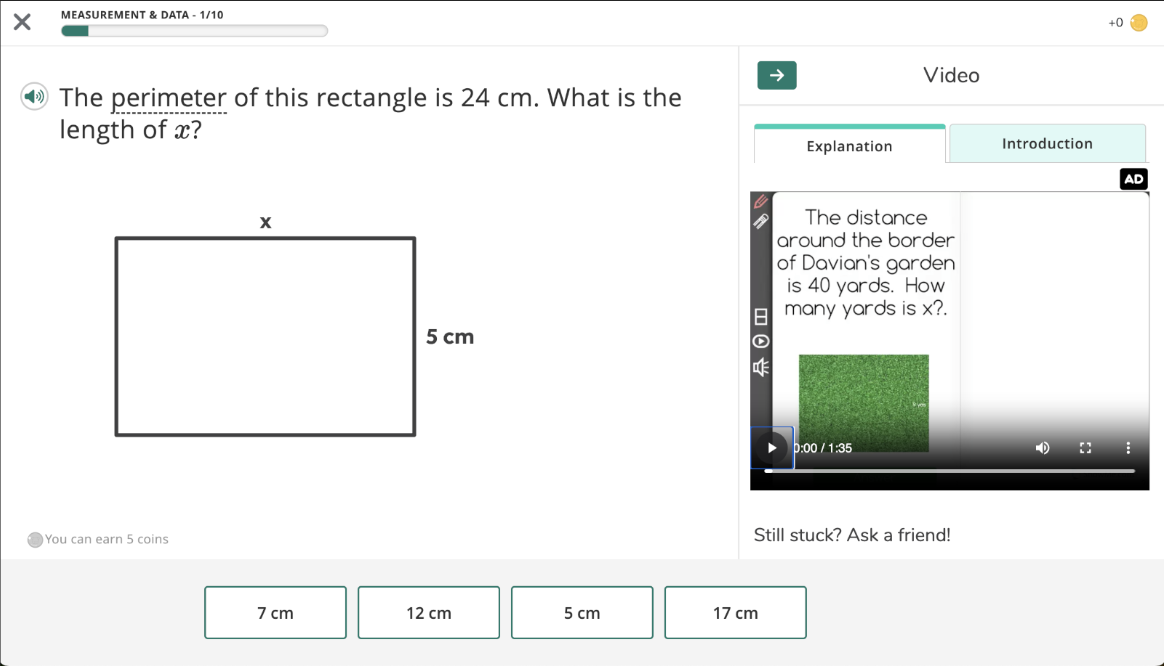Image resolution: width=1164 pixels, height=666 pixels.
Task: Open the video's three-dot options menu
Action: click(x=1128, y=448)
